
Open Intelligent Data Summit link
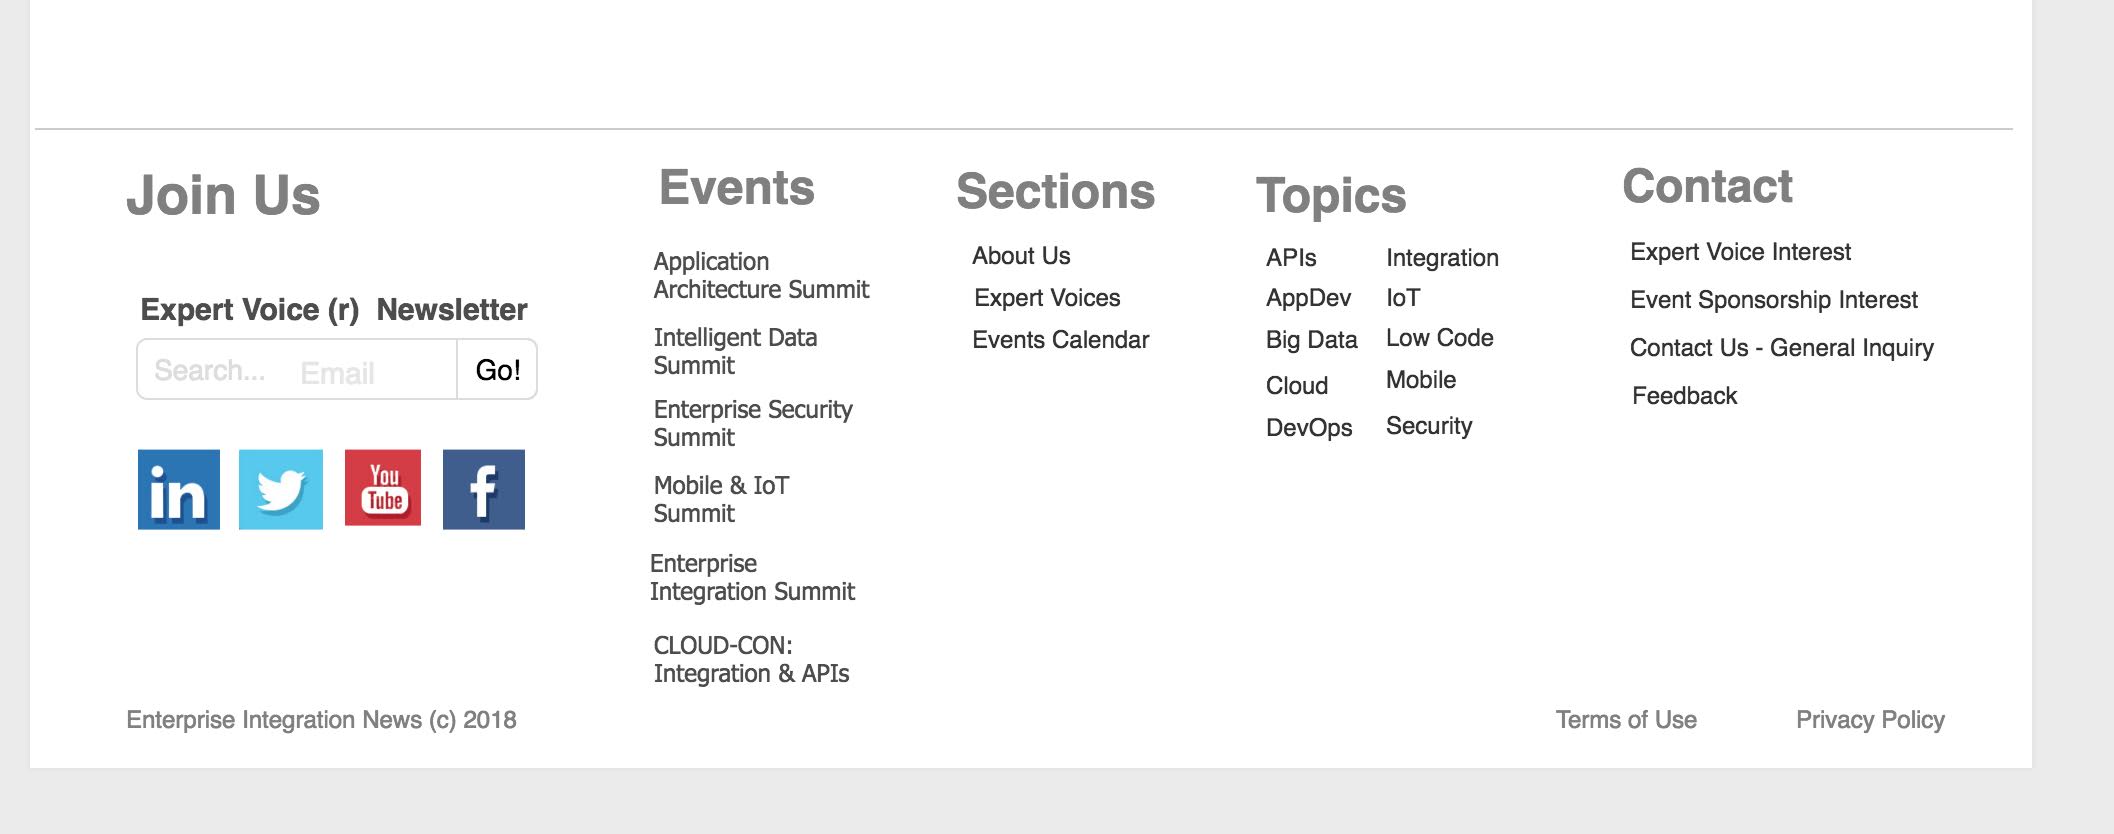(x=735, y=351)
